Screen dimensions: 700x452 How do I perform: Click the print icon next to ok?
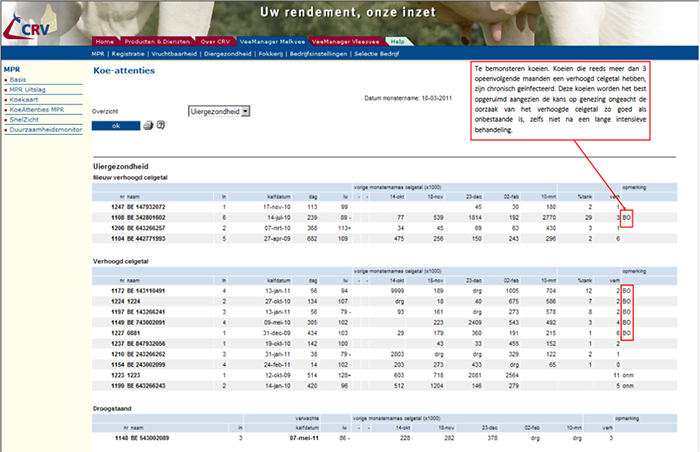pos(147,126)
